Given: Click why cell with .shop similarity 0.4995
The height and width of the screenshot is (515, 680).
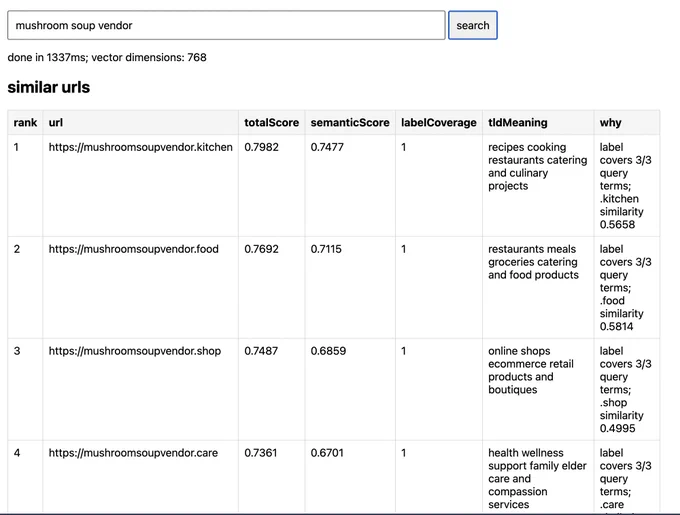Looking at the screenshot, I should tap(627, 390).
